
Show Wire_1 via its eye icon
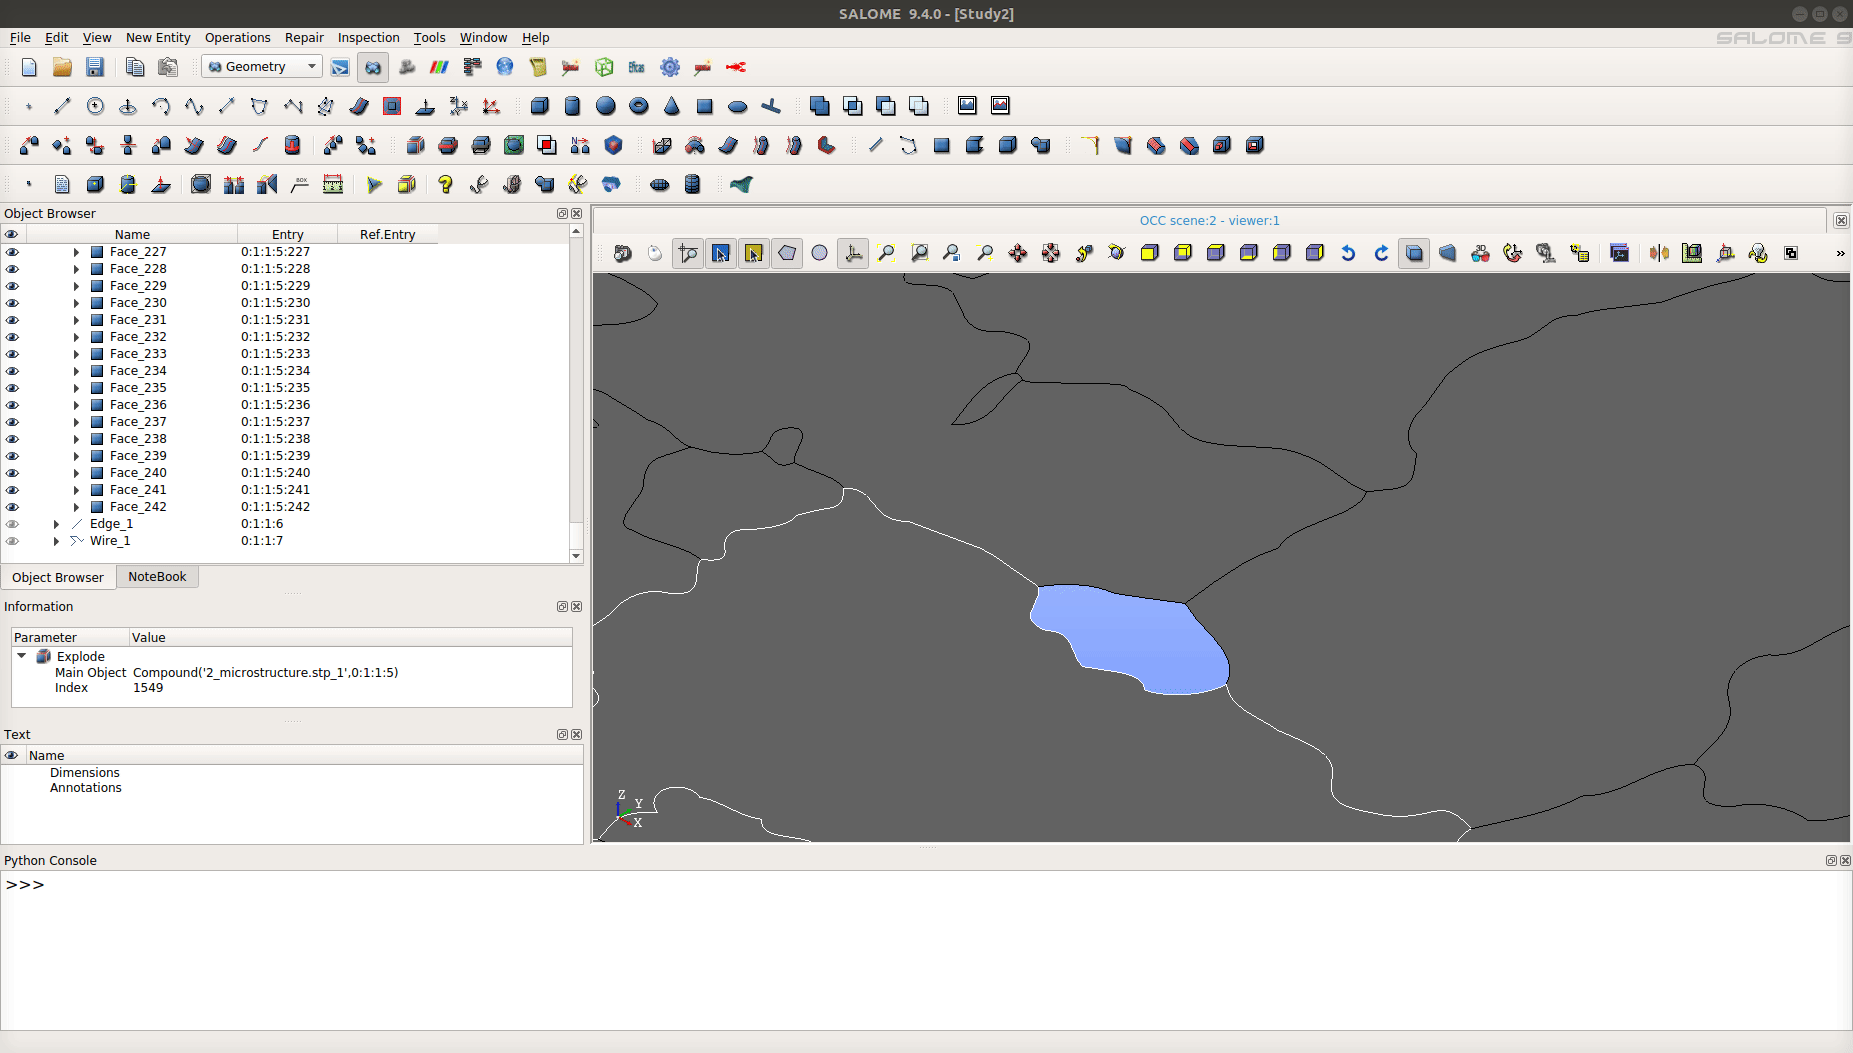click(12, 541)
